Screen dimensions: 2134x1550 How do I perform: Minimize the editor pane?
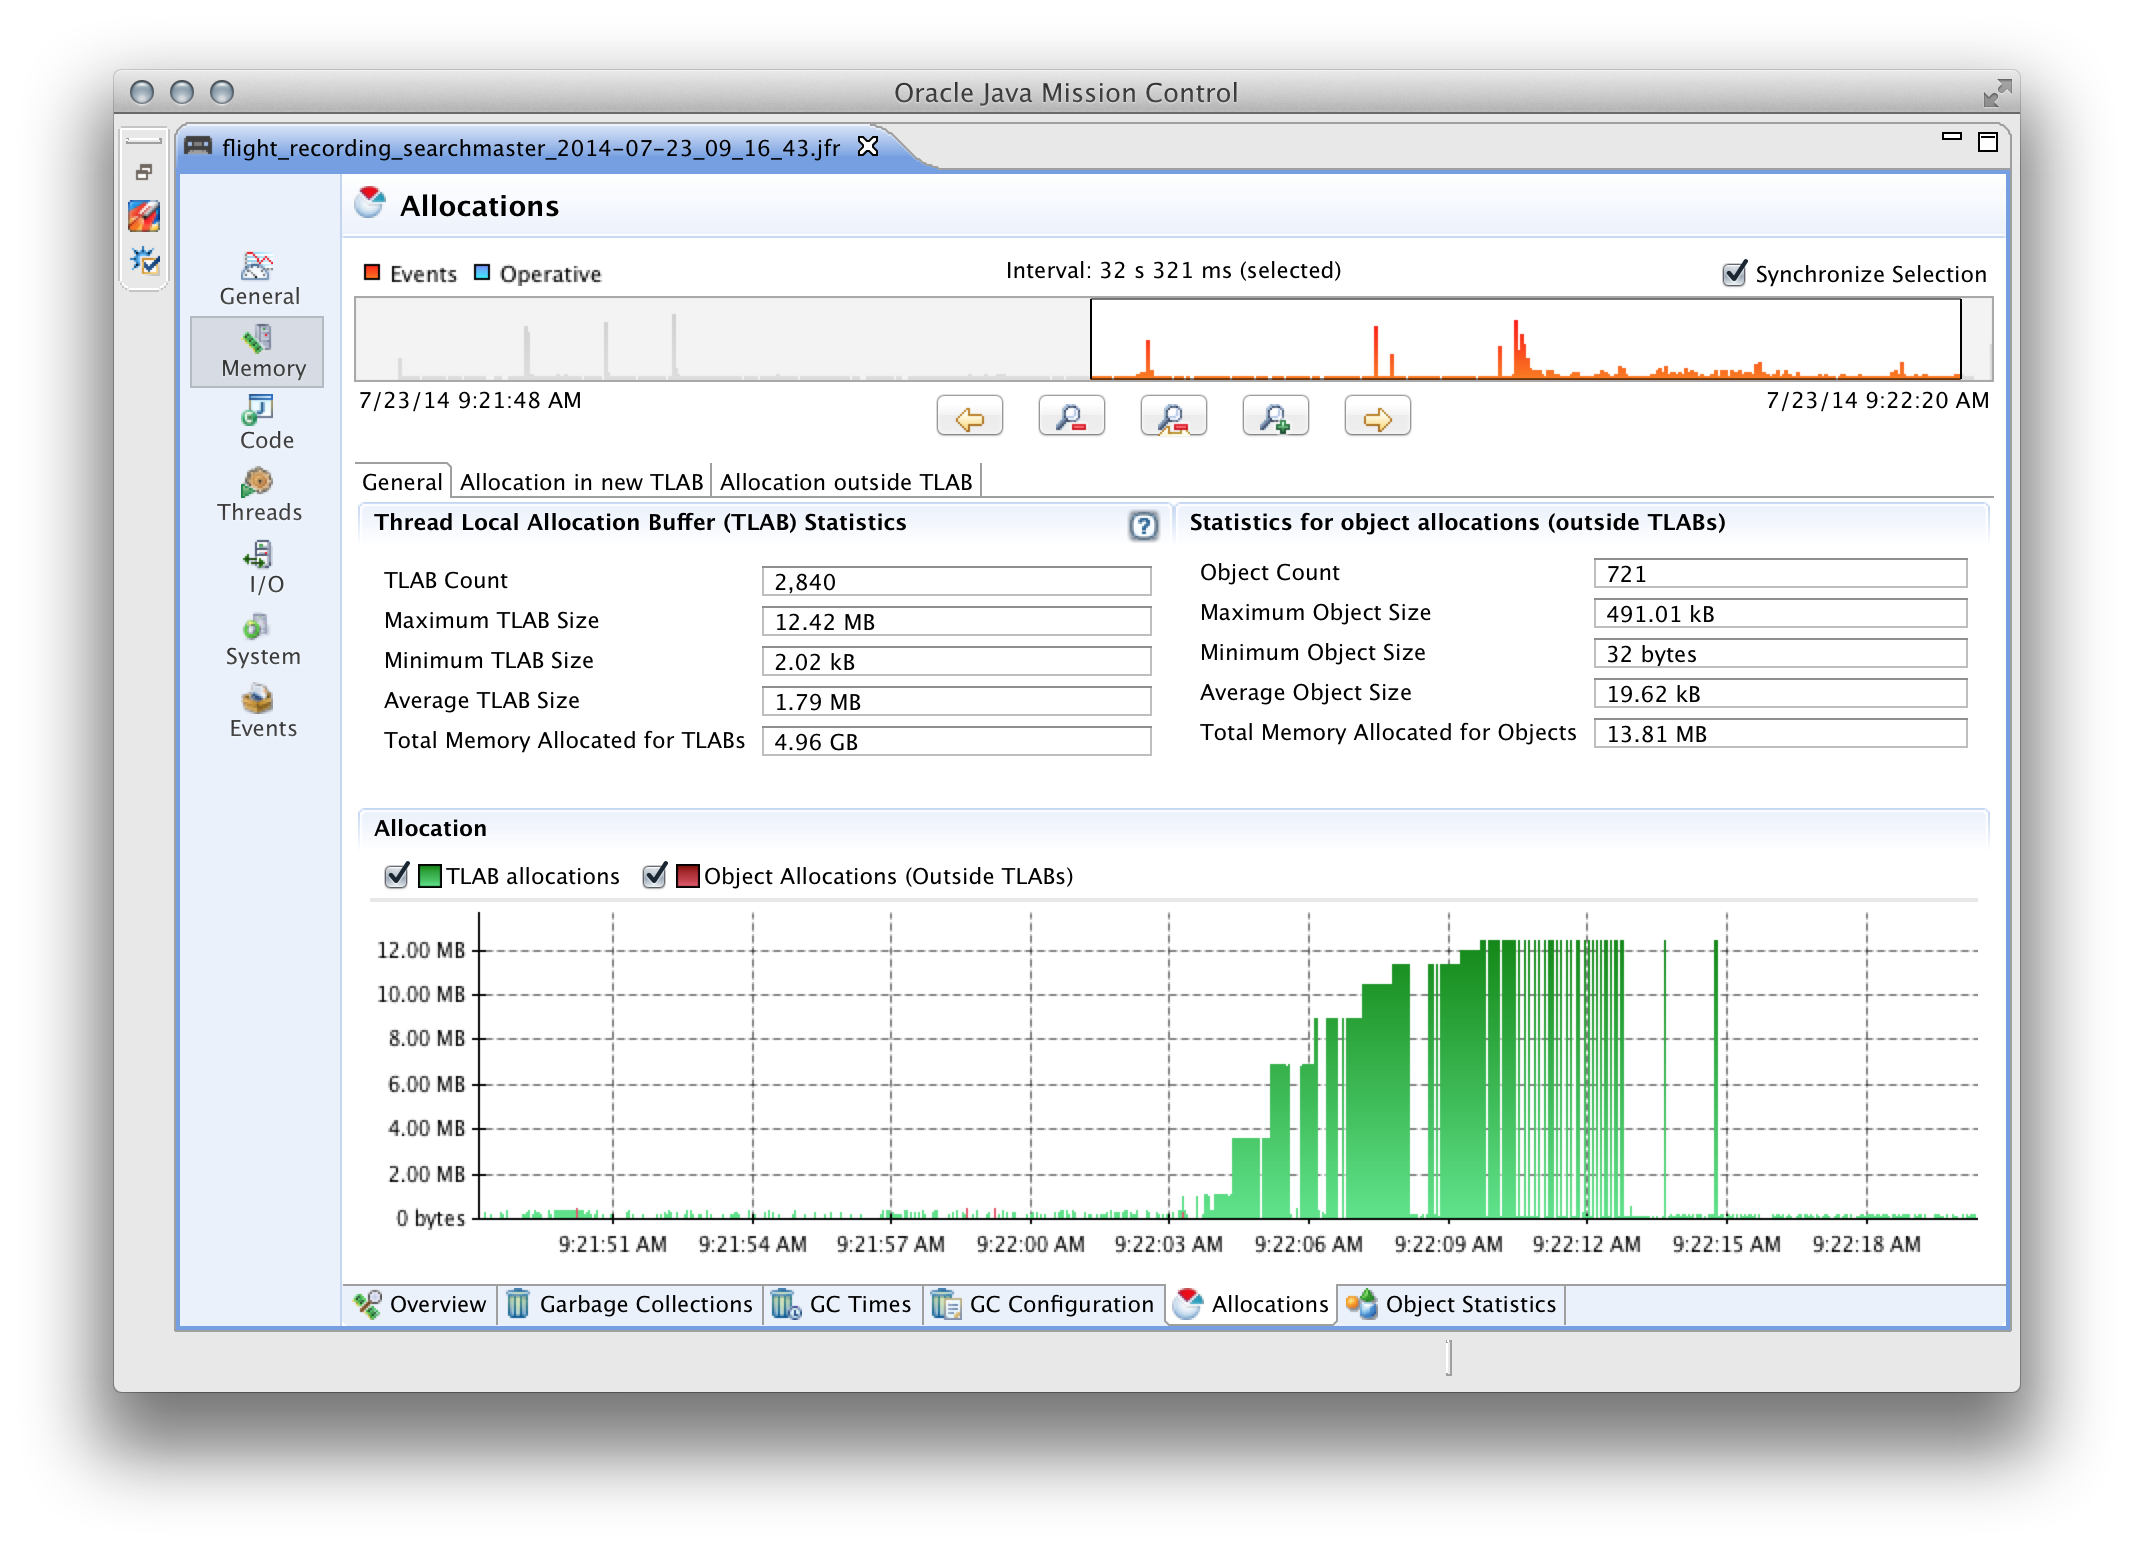coord(1951,137)
